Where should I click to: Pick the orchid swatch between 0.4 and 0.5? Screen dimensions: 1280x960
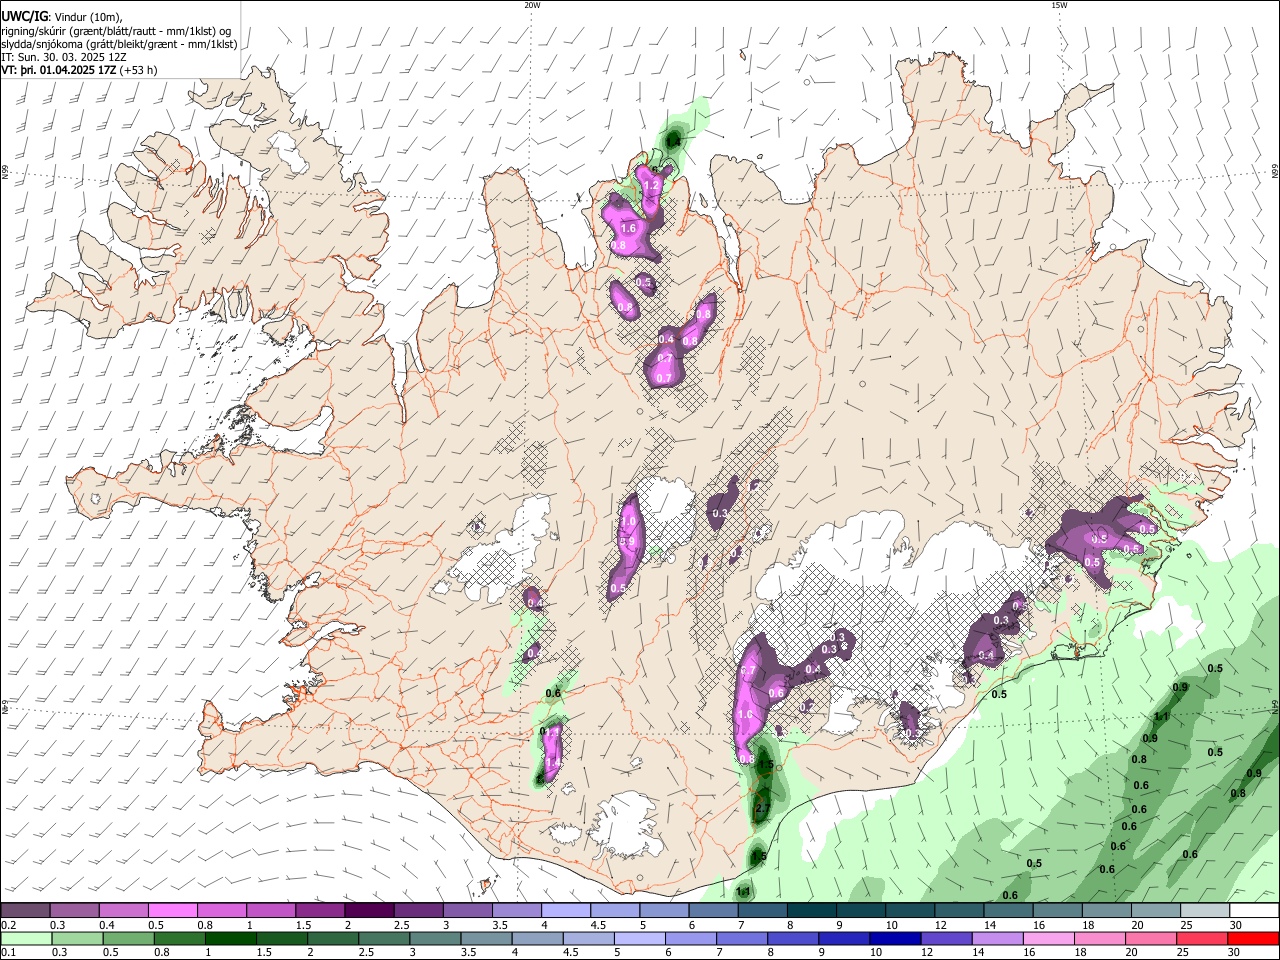click(x=123, y=911)
